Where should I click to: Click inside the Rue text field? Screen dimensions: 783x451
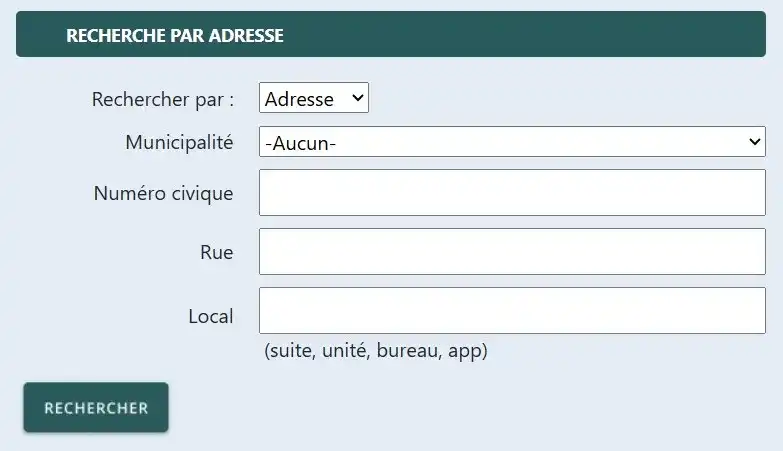tap(511, 252)
